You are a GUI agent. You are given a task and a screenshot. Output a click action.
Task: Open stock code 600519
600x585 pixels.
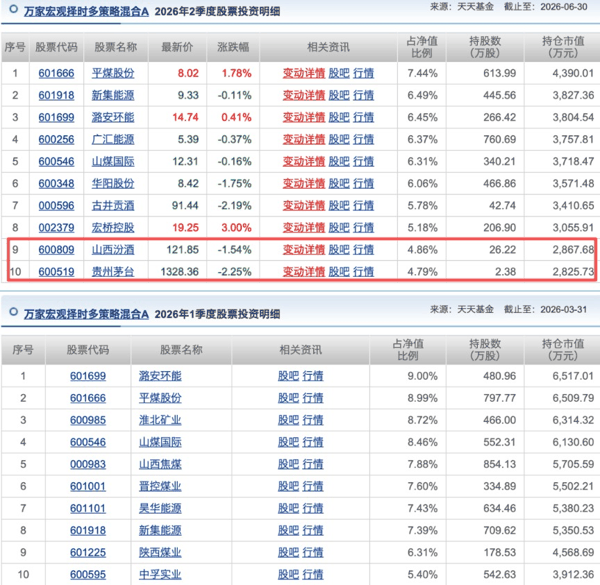click(x=56, y=272)
